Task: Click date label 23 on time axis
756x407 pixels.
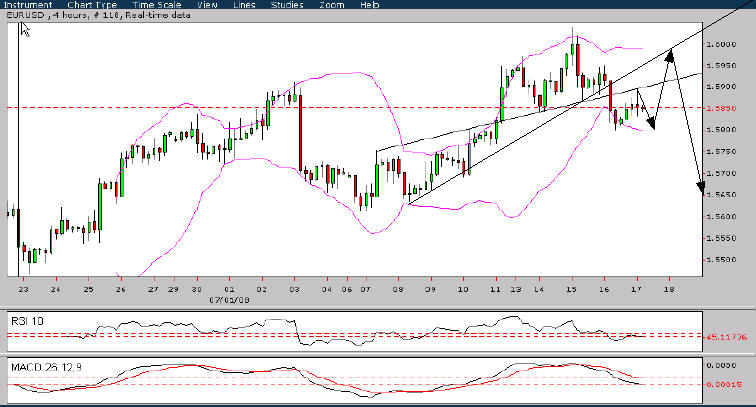Action: tap(23, 290)
